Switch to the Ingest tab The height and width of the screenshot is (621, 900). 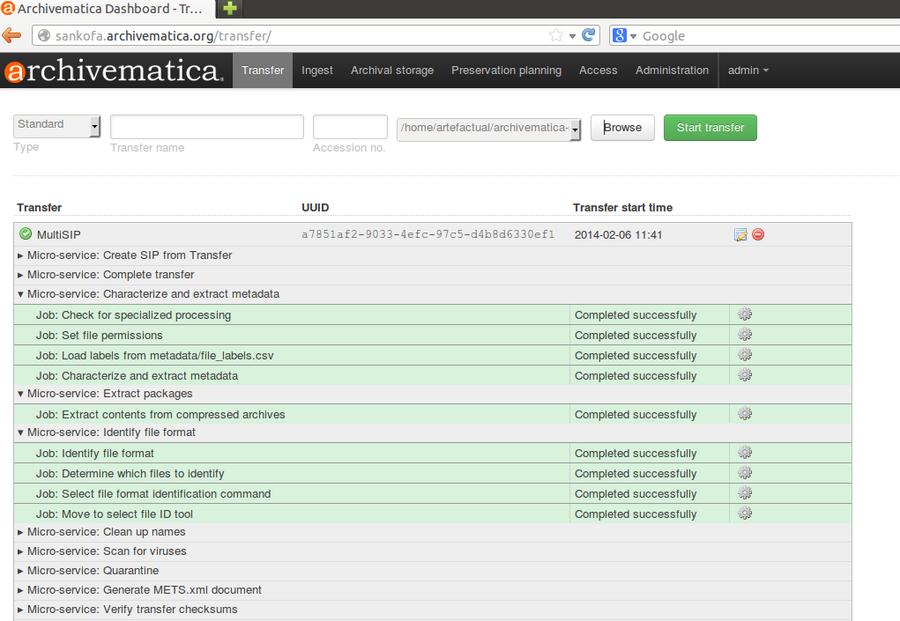317,70
